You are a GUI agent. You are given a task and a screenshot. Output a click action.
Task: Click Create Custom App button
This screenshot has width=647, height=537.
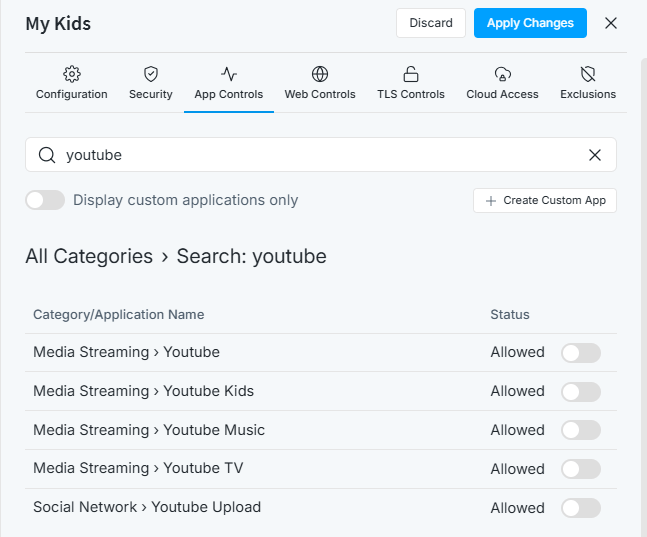[x=545, y=201]
